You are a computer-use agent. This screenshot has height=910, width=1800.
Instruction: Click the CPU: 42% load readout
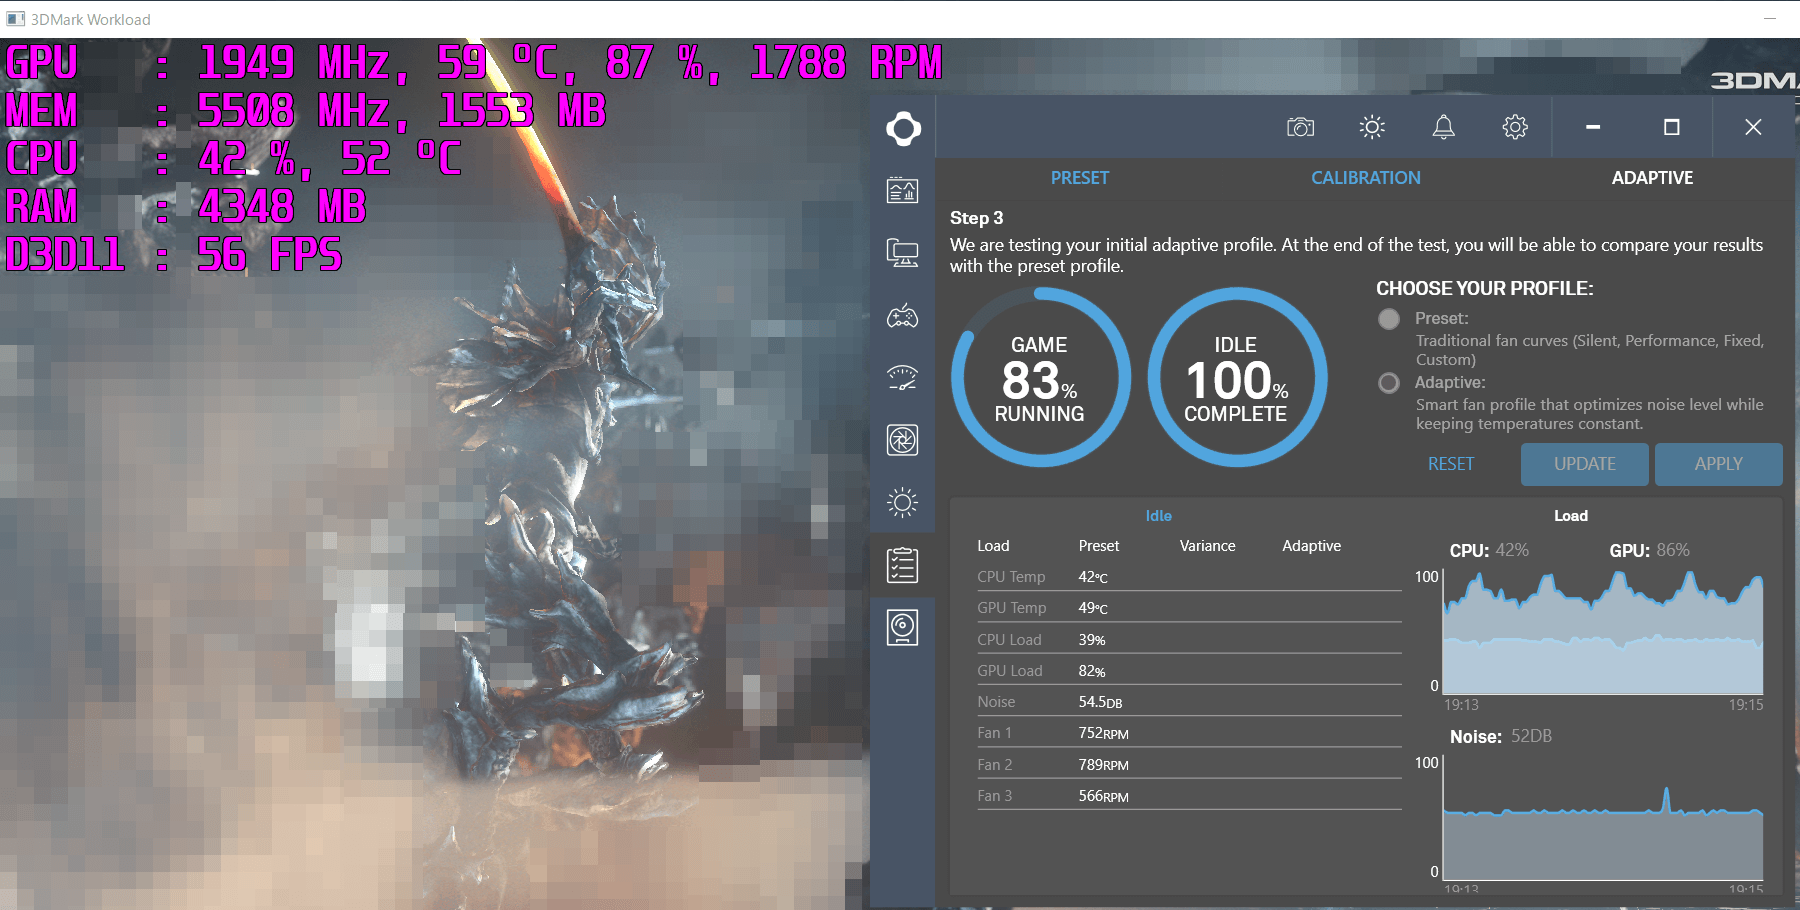[1489, 550]
